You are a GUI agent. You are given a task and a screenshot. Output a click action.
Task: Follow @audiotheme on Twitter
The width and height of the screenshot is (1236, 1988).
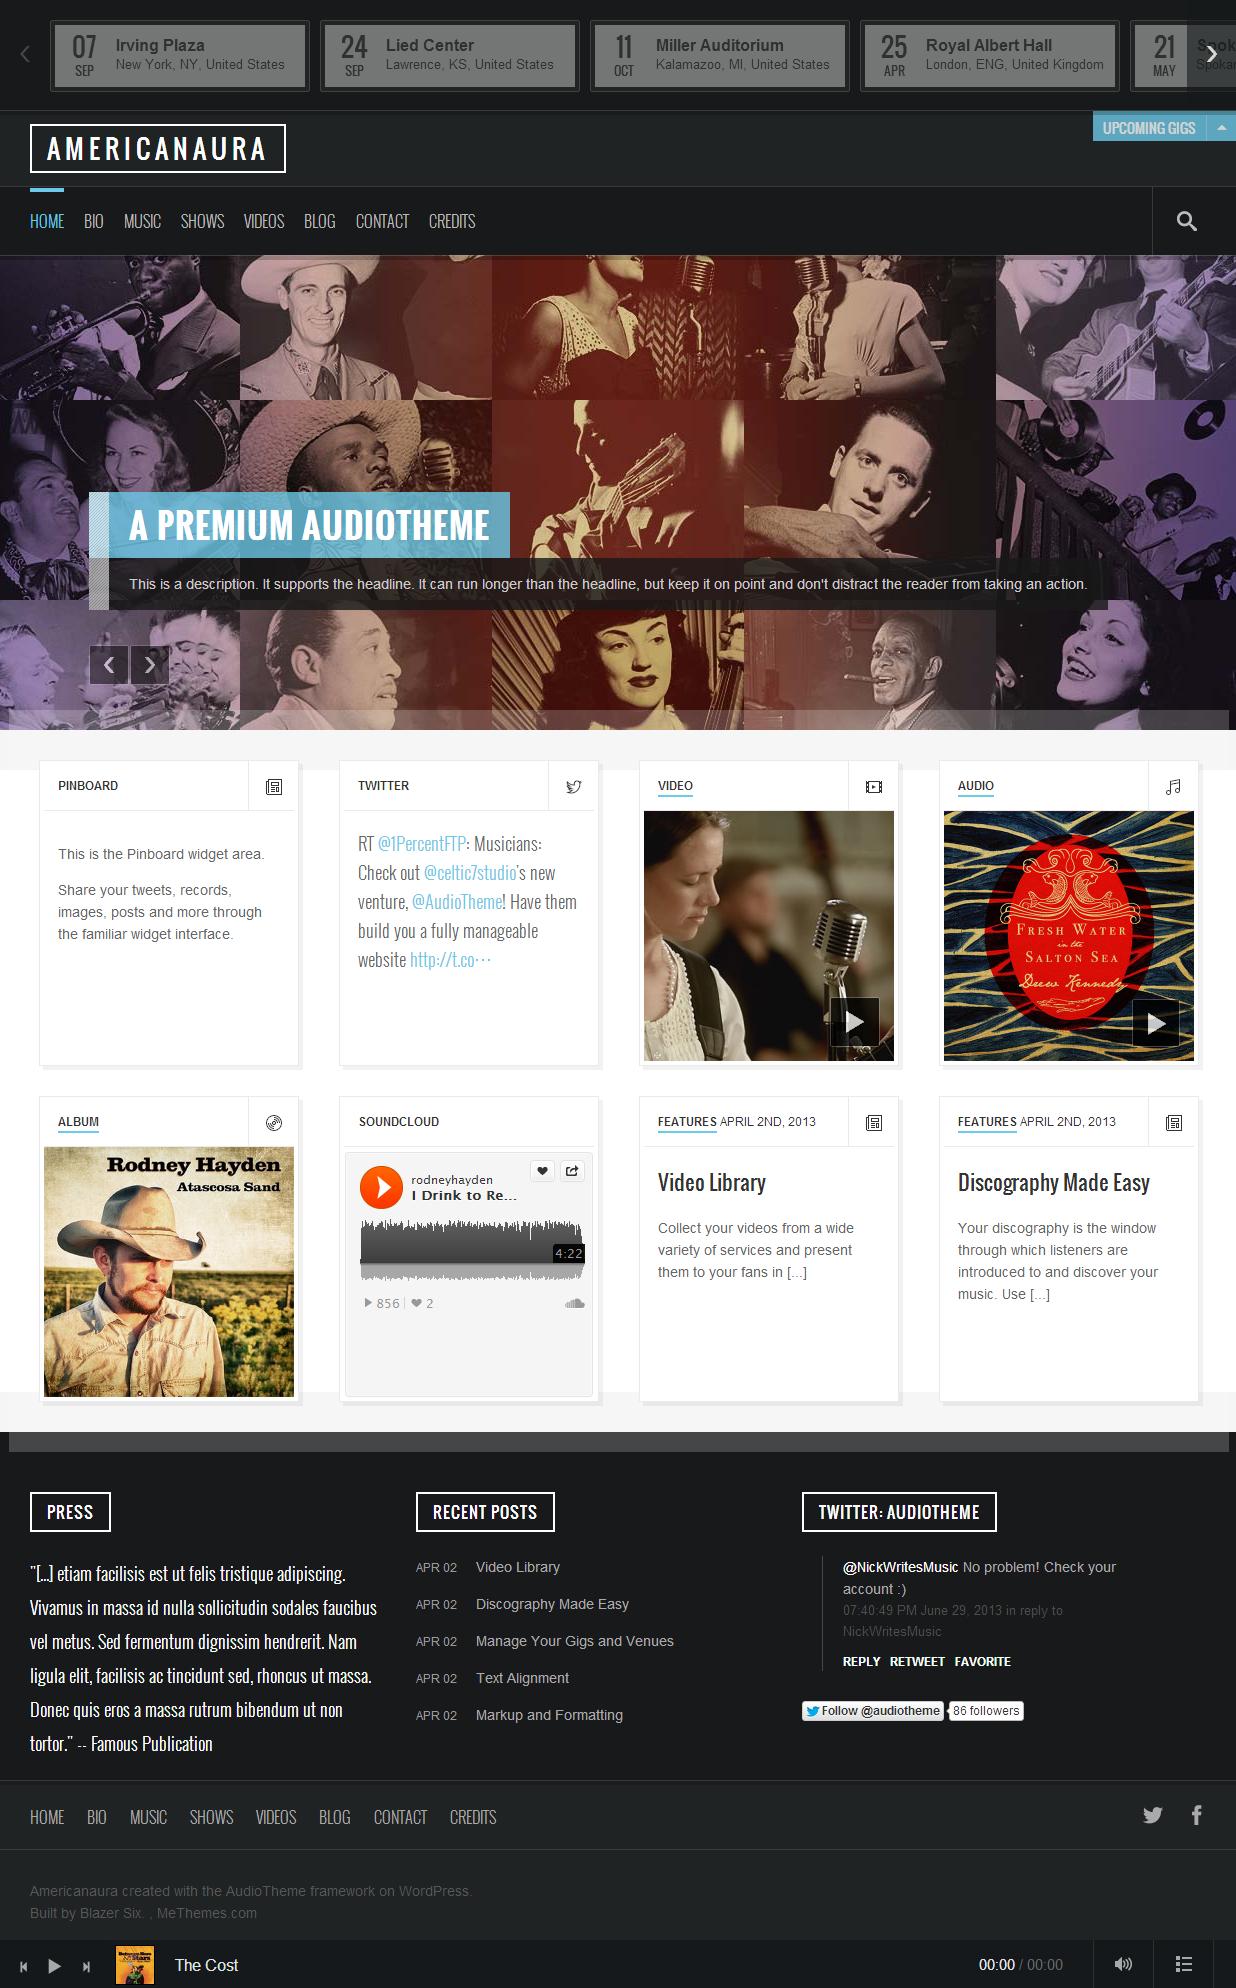872,1711
